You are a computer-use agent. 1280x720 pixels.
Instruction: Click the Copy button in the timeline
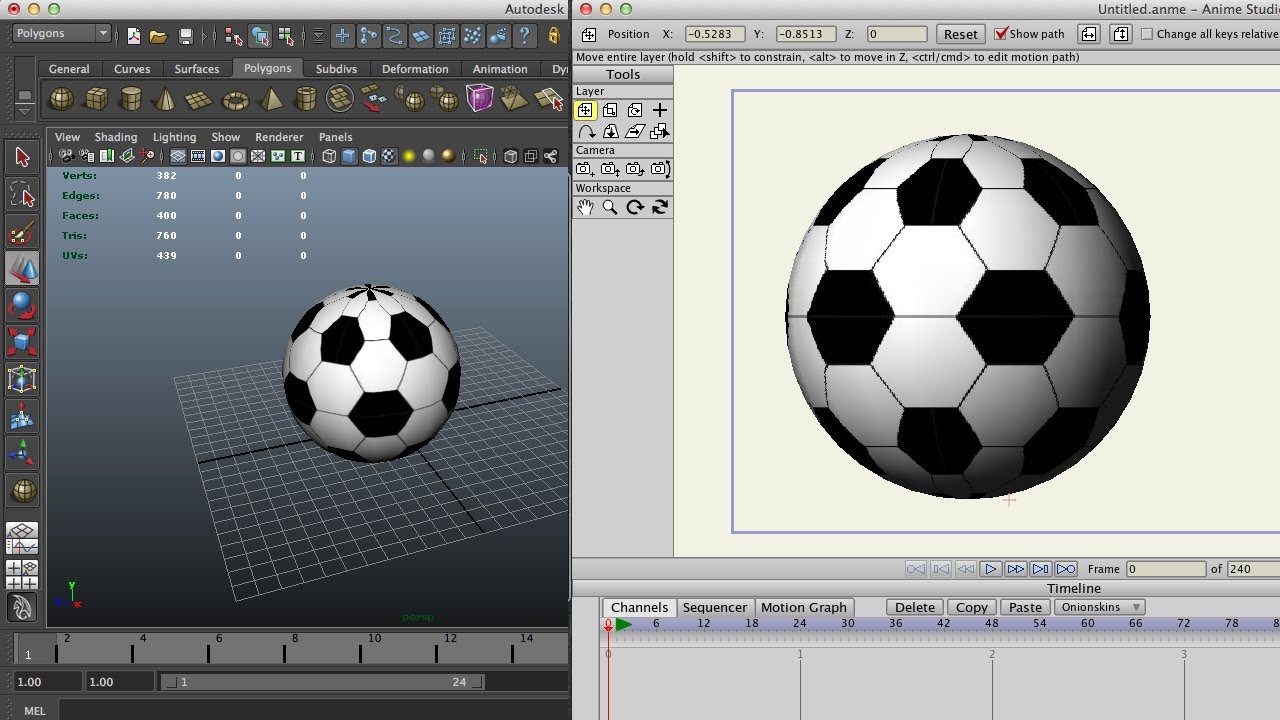[972, 607]
